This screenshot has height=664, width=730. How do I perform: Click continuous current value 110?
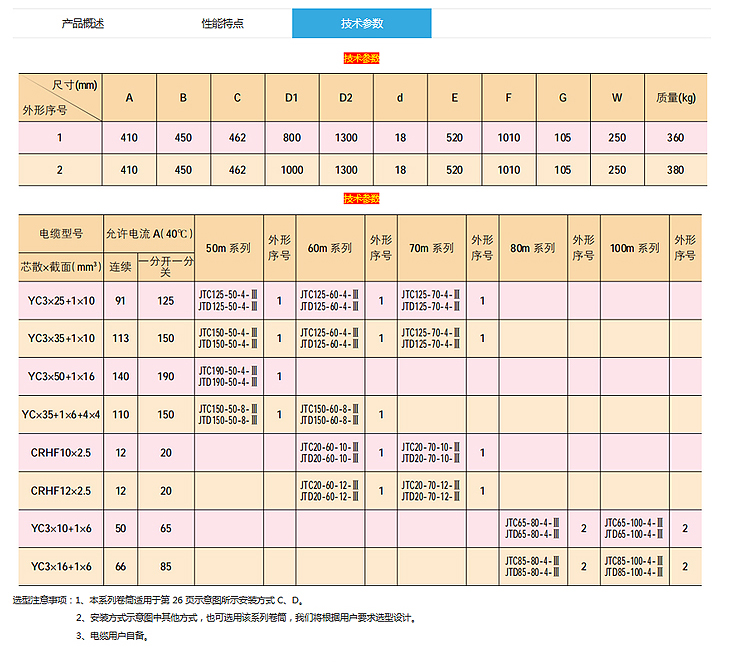click(121, 414)
